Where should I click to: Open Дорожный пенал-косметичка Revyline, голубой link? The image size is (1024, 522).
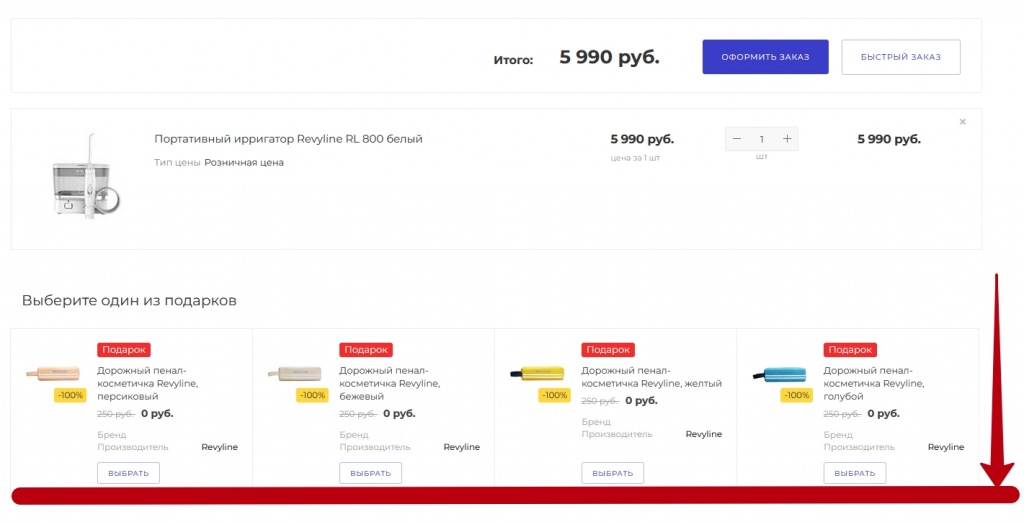[873, 383]
